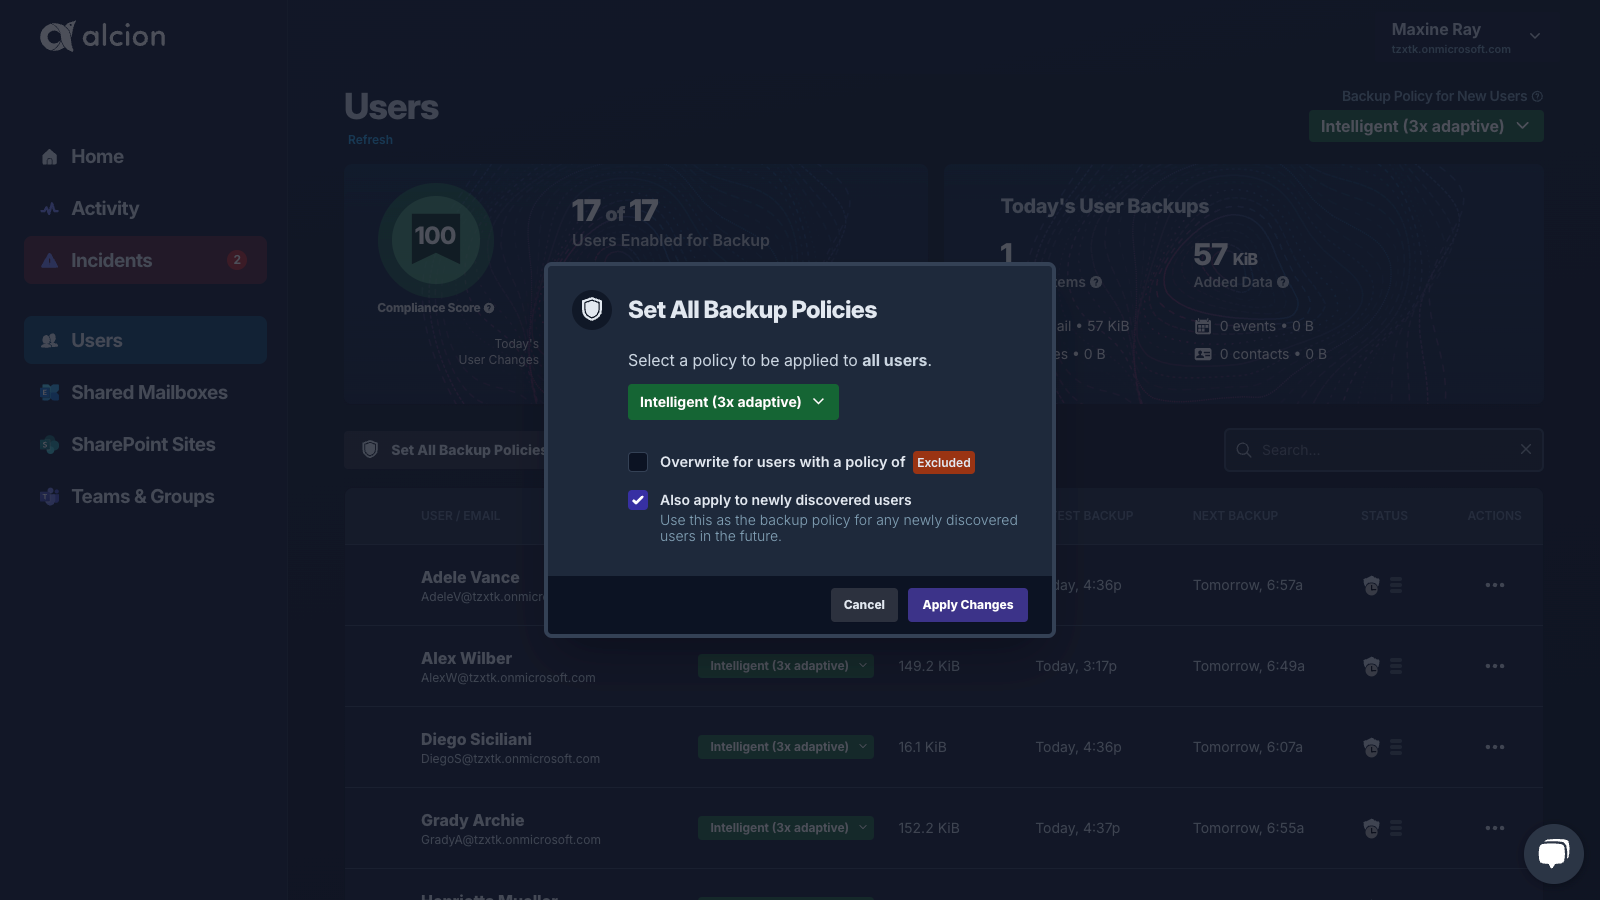1600x900 pixels.
Task: Open Activity via its waveform icon
Action: (48, 208)
